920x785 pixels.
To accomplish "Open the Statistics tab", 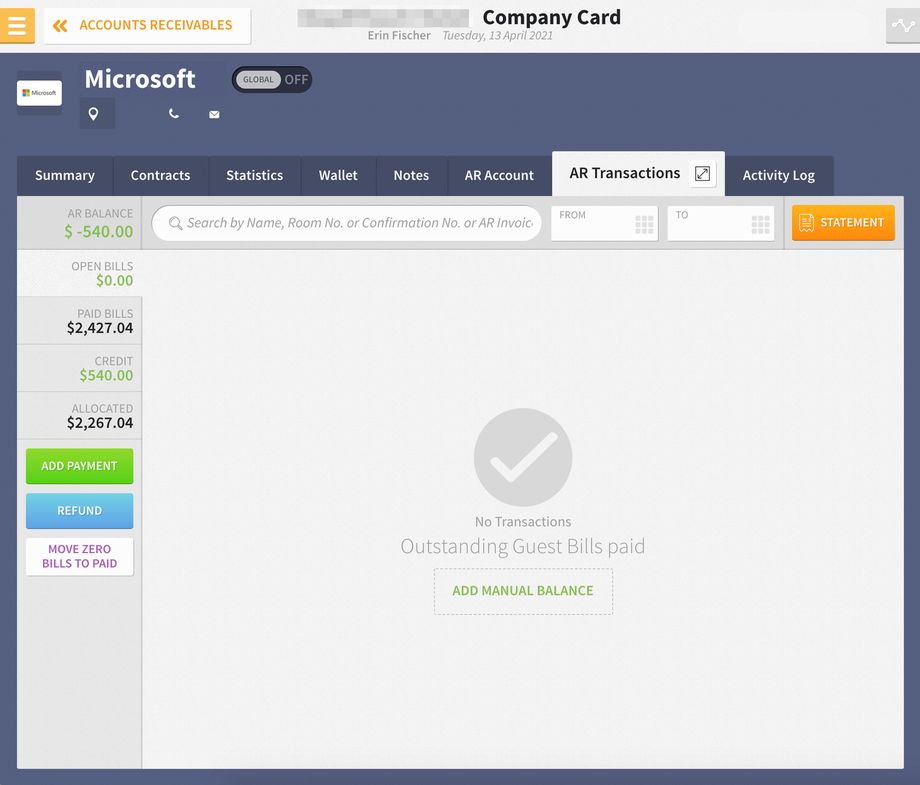I will 255,175.
